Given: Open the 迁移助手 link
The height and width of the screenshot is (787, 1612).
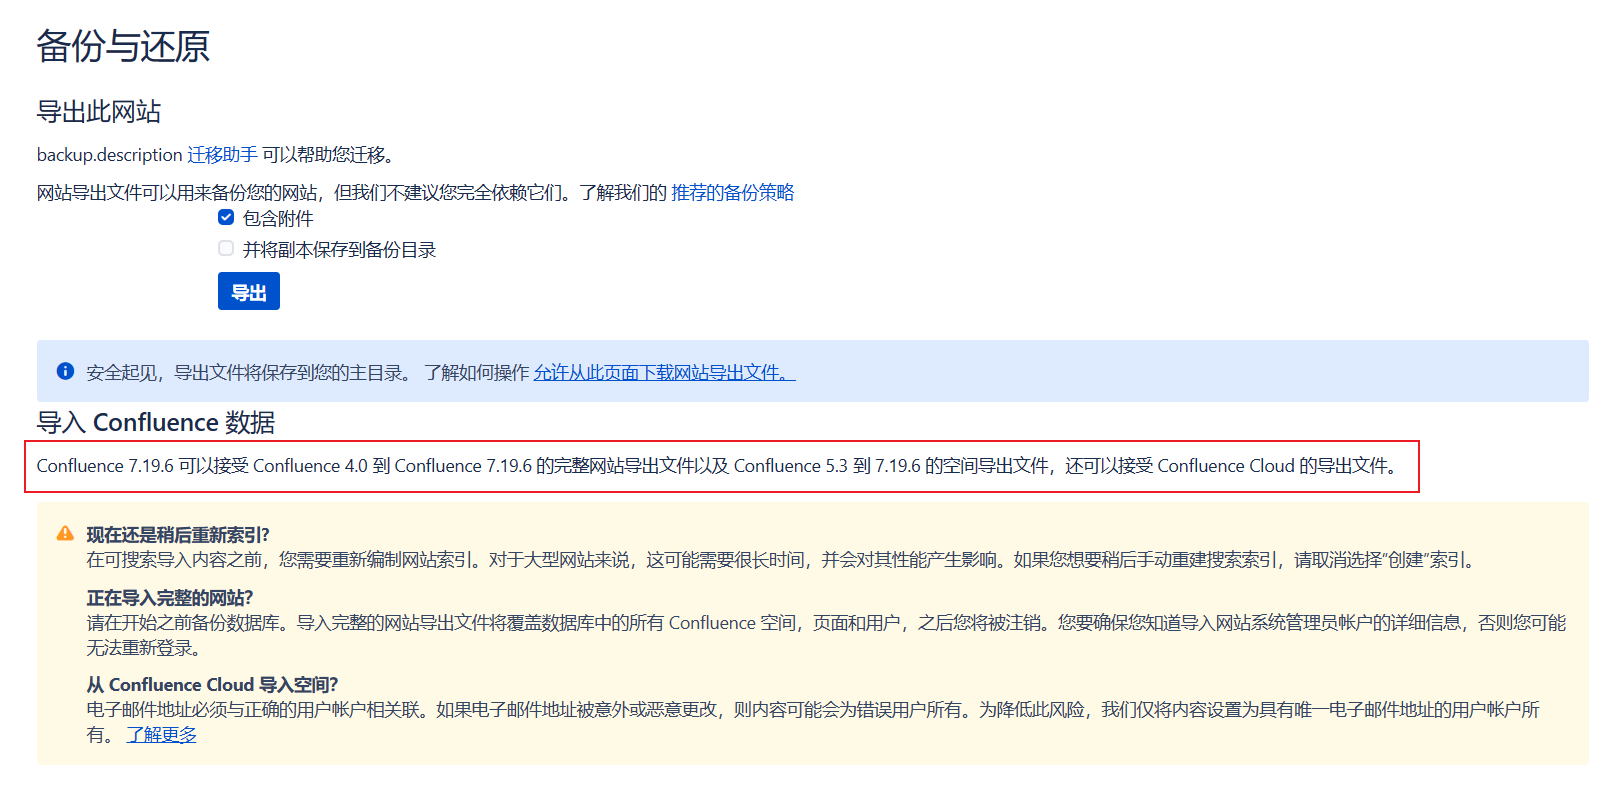Looking at the screenshot, I should [222, 155].
